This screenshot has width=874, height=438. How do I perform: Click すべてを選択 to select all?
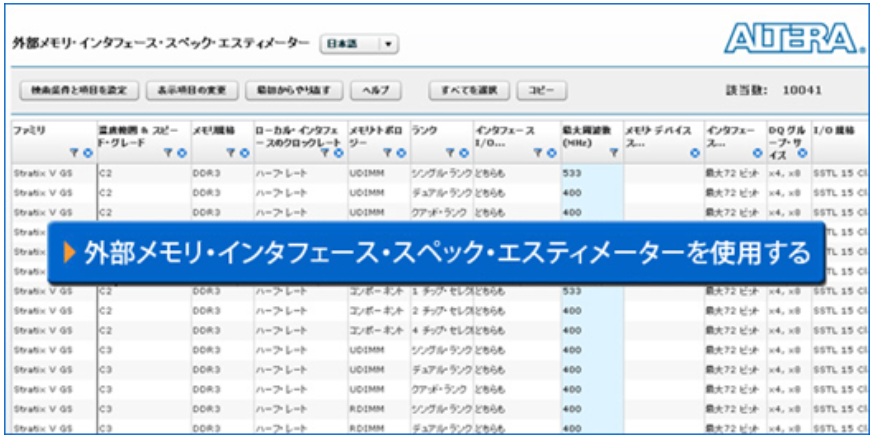469,90
